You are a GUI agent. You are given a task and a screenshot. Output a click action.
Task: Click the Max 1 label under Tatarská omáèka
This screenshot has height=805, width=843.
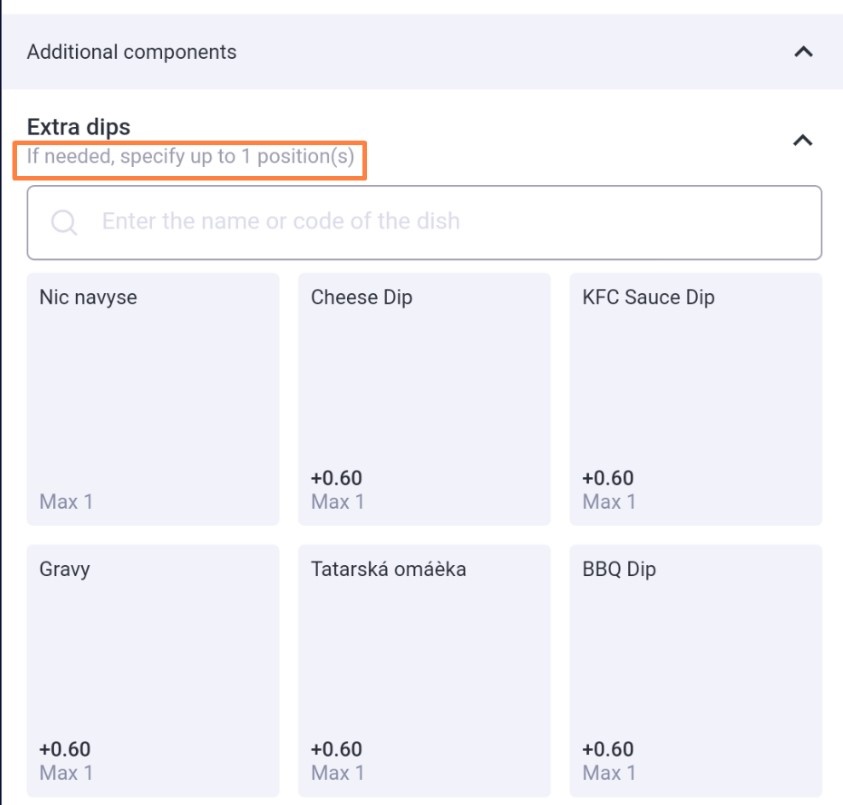[338, 773]
